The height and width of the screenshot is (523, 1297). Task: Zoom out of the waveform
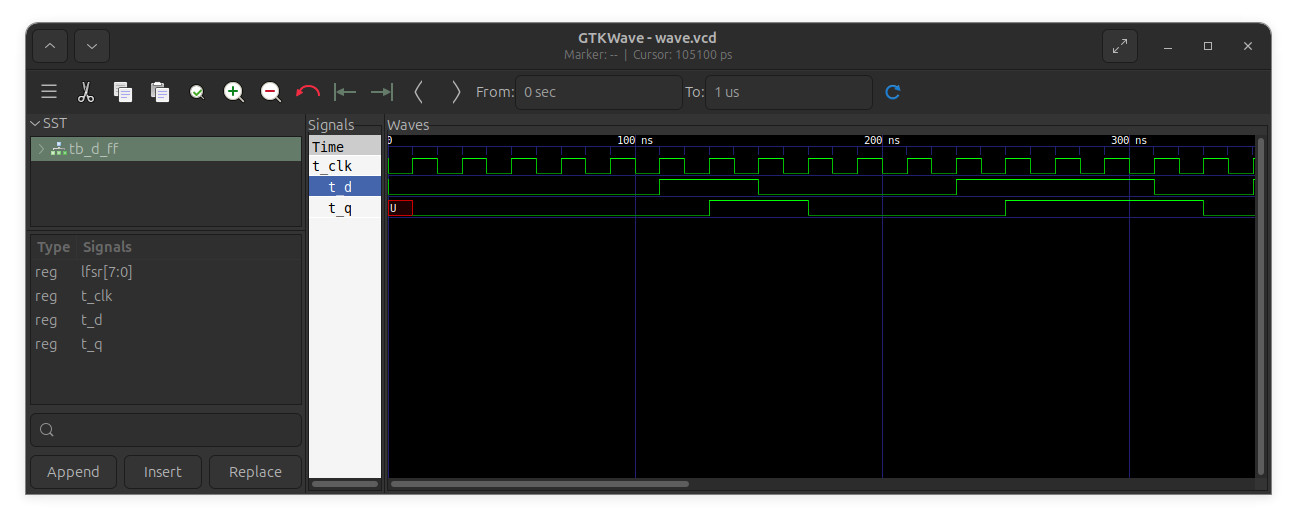[271, 92]
